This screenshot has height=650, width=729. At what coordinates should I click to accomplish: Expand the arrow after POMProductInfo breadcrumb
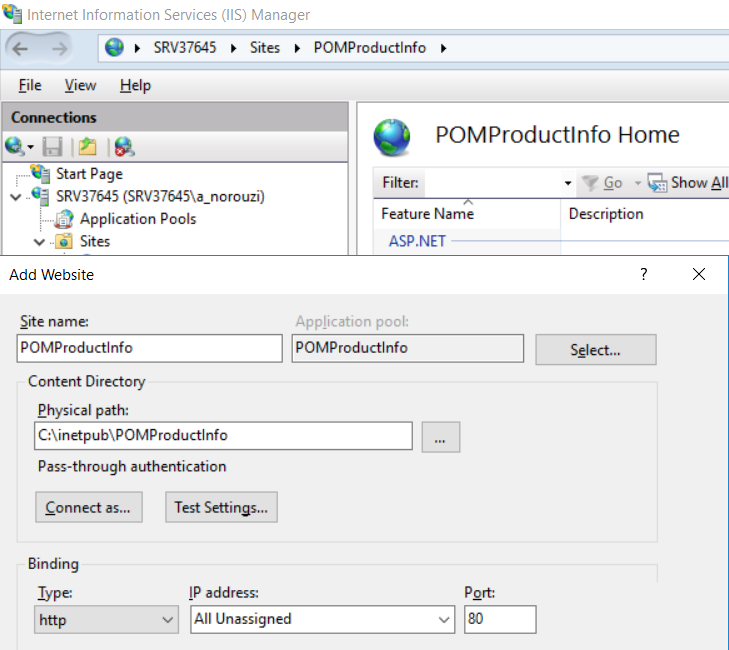[x=444, y=48]
